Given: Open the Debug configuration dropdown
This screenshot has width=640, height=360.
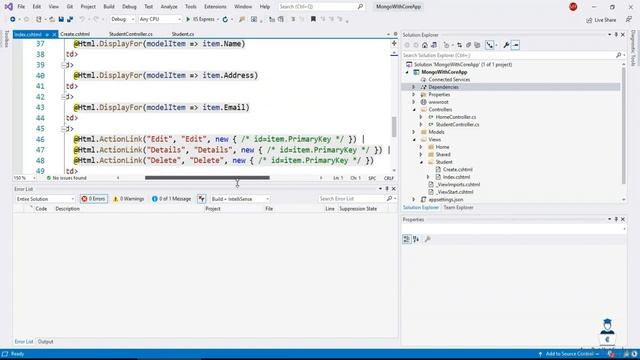Looking at the screenshot, I should pos(122,19).
